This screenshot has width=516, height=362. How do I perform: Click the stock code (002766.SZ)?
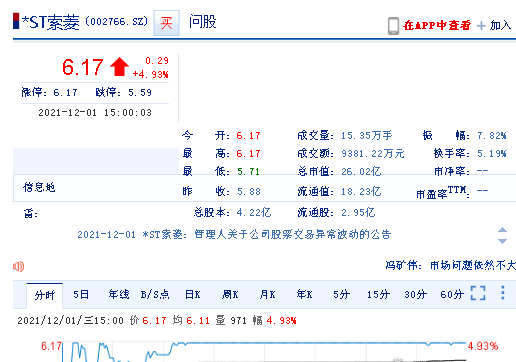tap(116, 22)
